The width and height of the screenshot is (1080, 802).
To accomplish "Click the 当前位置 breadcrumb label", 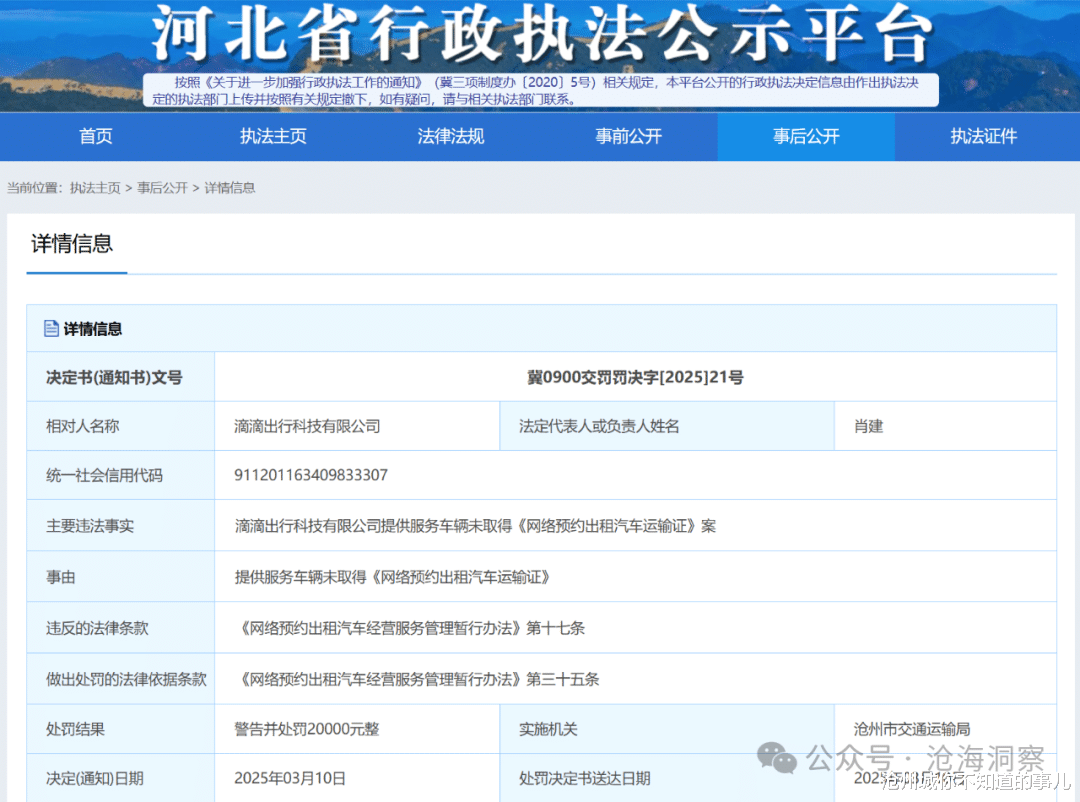I will click(x=34, y=188).
